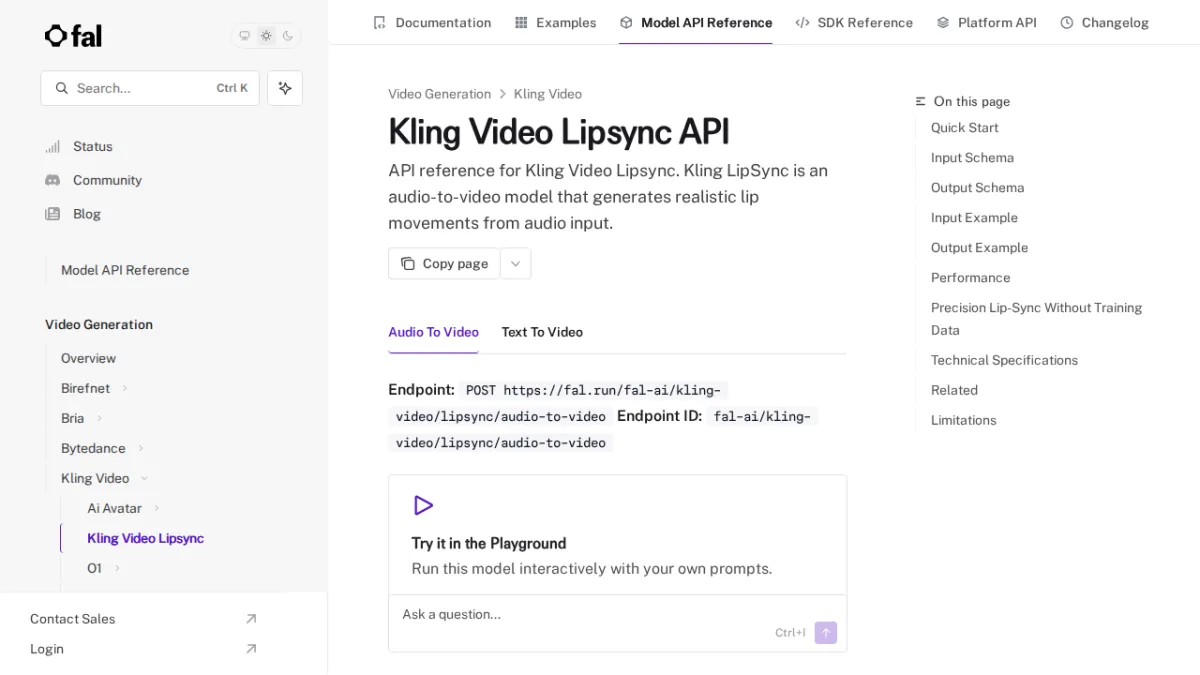
Task: Click the send question arrow button
Action: click(x=825, y=632)
